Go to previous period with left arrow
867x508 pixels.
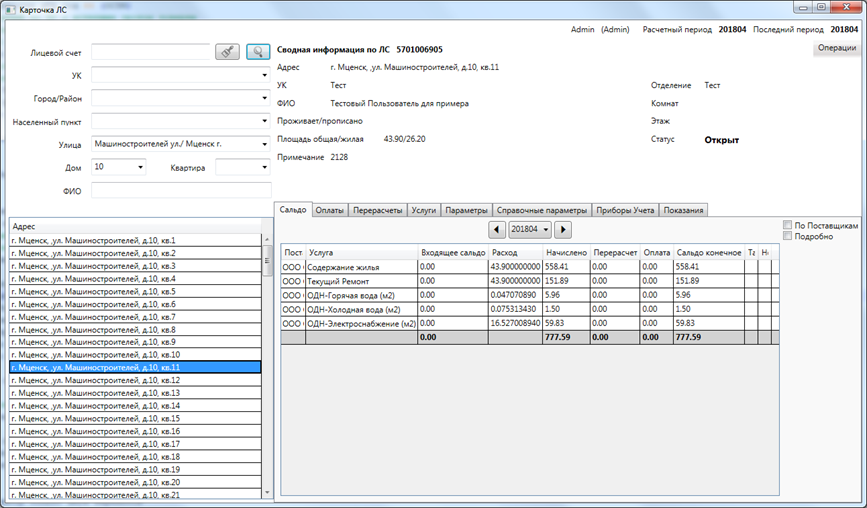click(497, 230)
